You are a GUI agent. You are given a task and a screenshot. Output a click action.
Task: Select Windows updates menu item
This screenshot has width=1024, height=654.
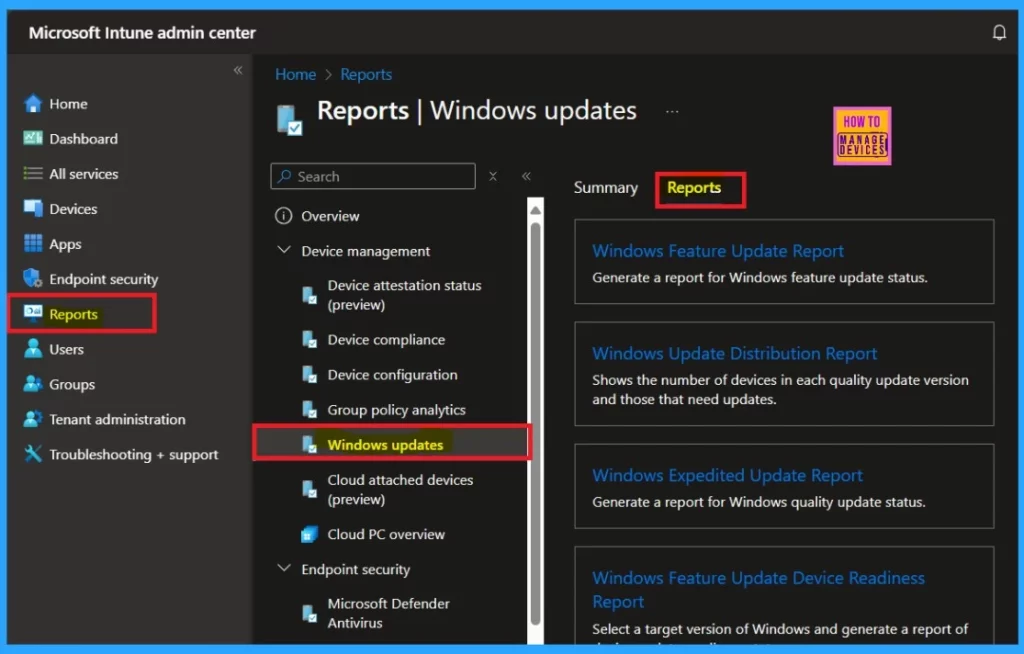click(385, 445)
